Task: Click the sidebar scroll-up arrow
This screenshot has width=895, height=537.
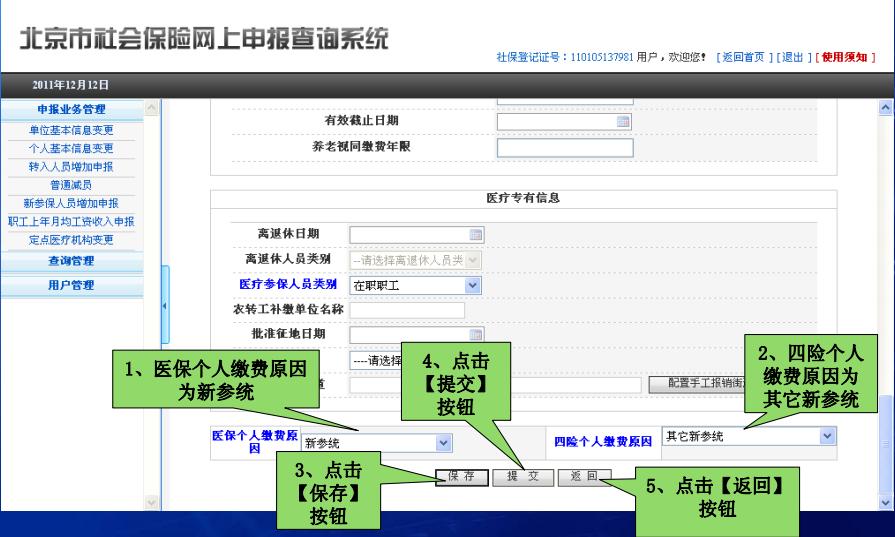Action: coord(151,107)
